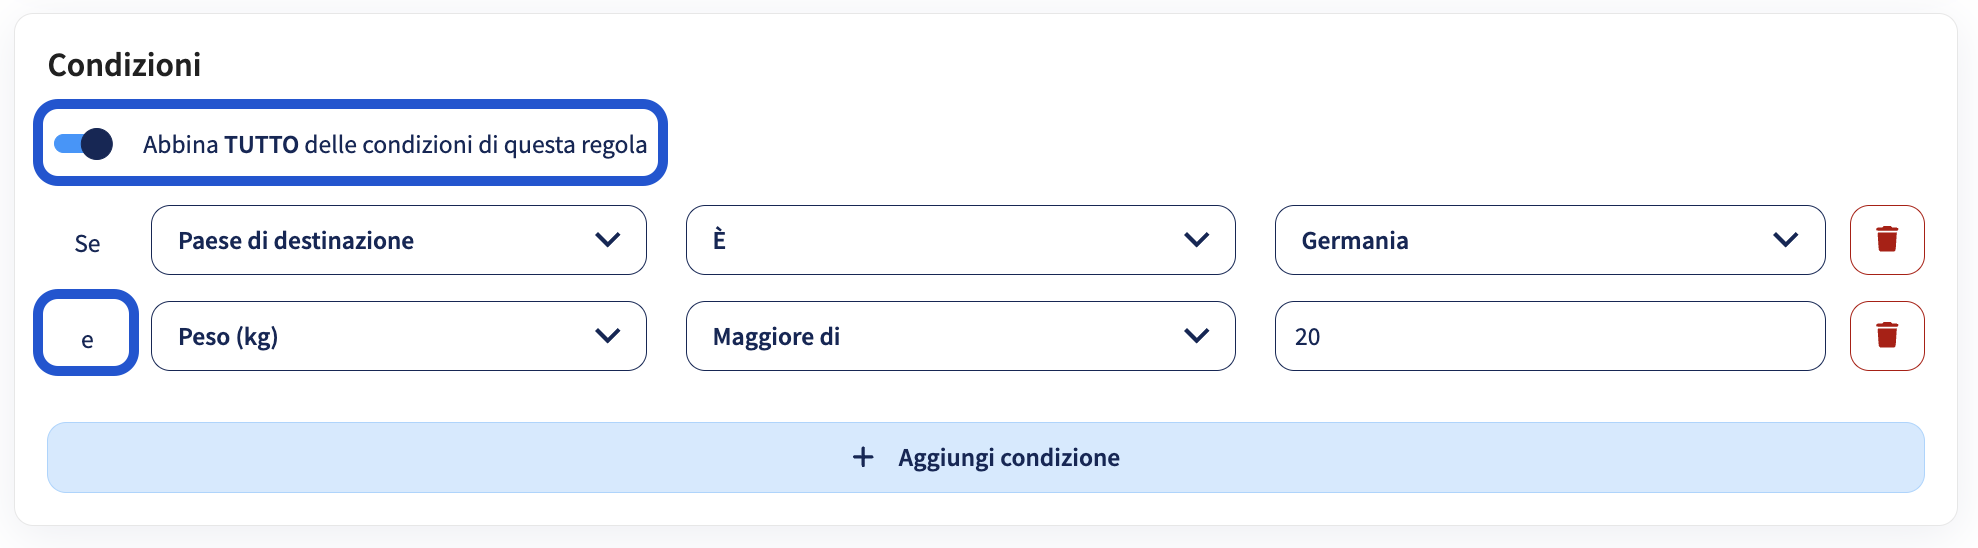Screen dimensions: 1978x548
Task: Open the Paese di destinazione dropdown
Action: coord(399,240)
